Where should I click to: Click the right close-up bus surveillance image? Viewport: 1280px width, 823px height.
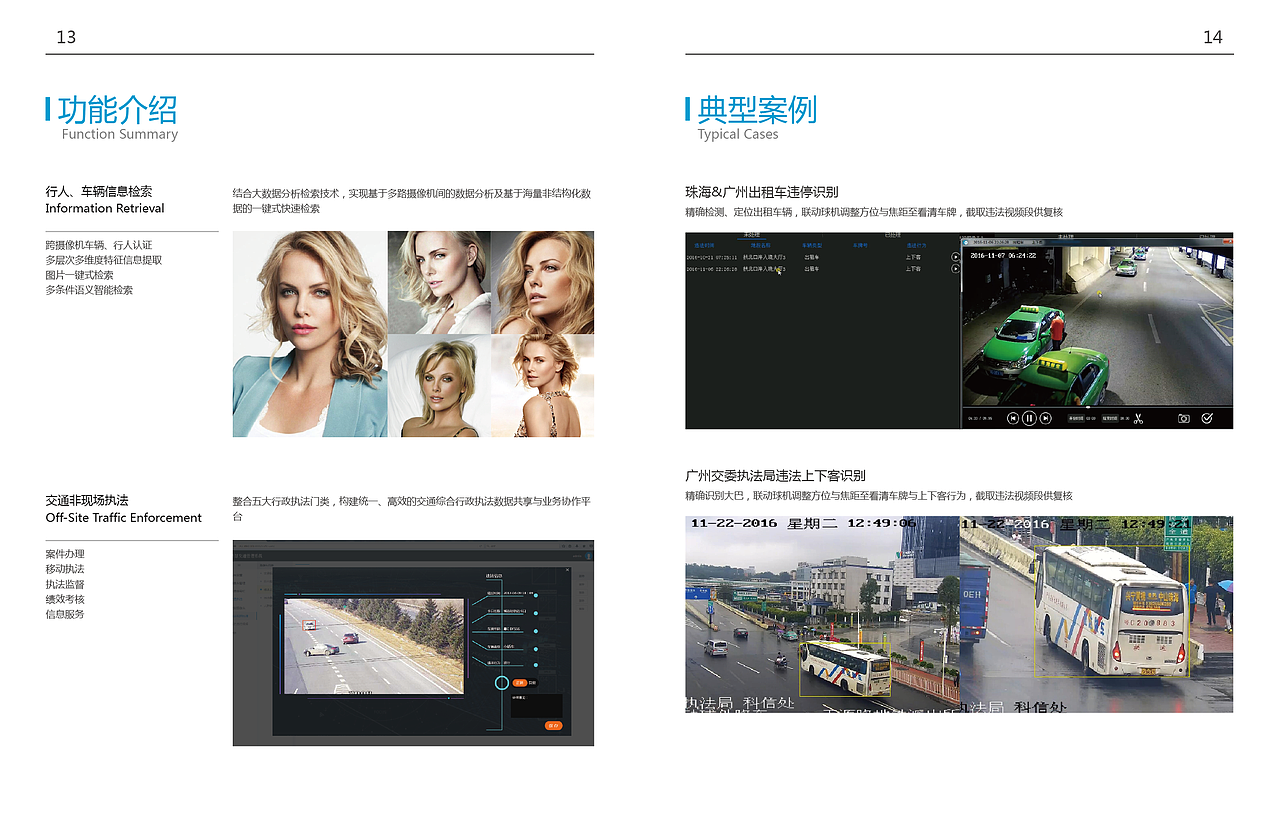(x=1096, y=614)
